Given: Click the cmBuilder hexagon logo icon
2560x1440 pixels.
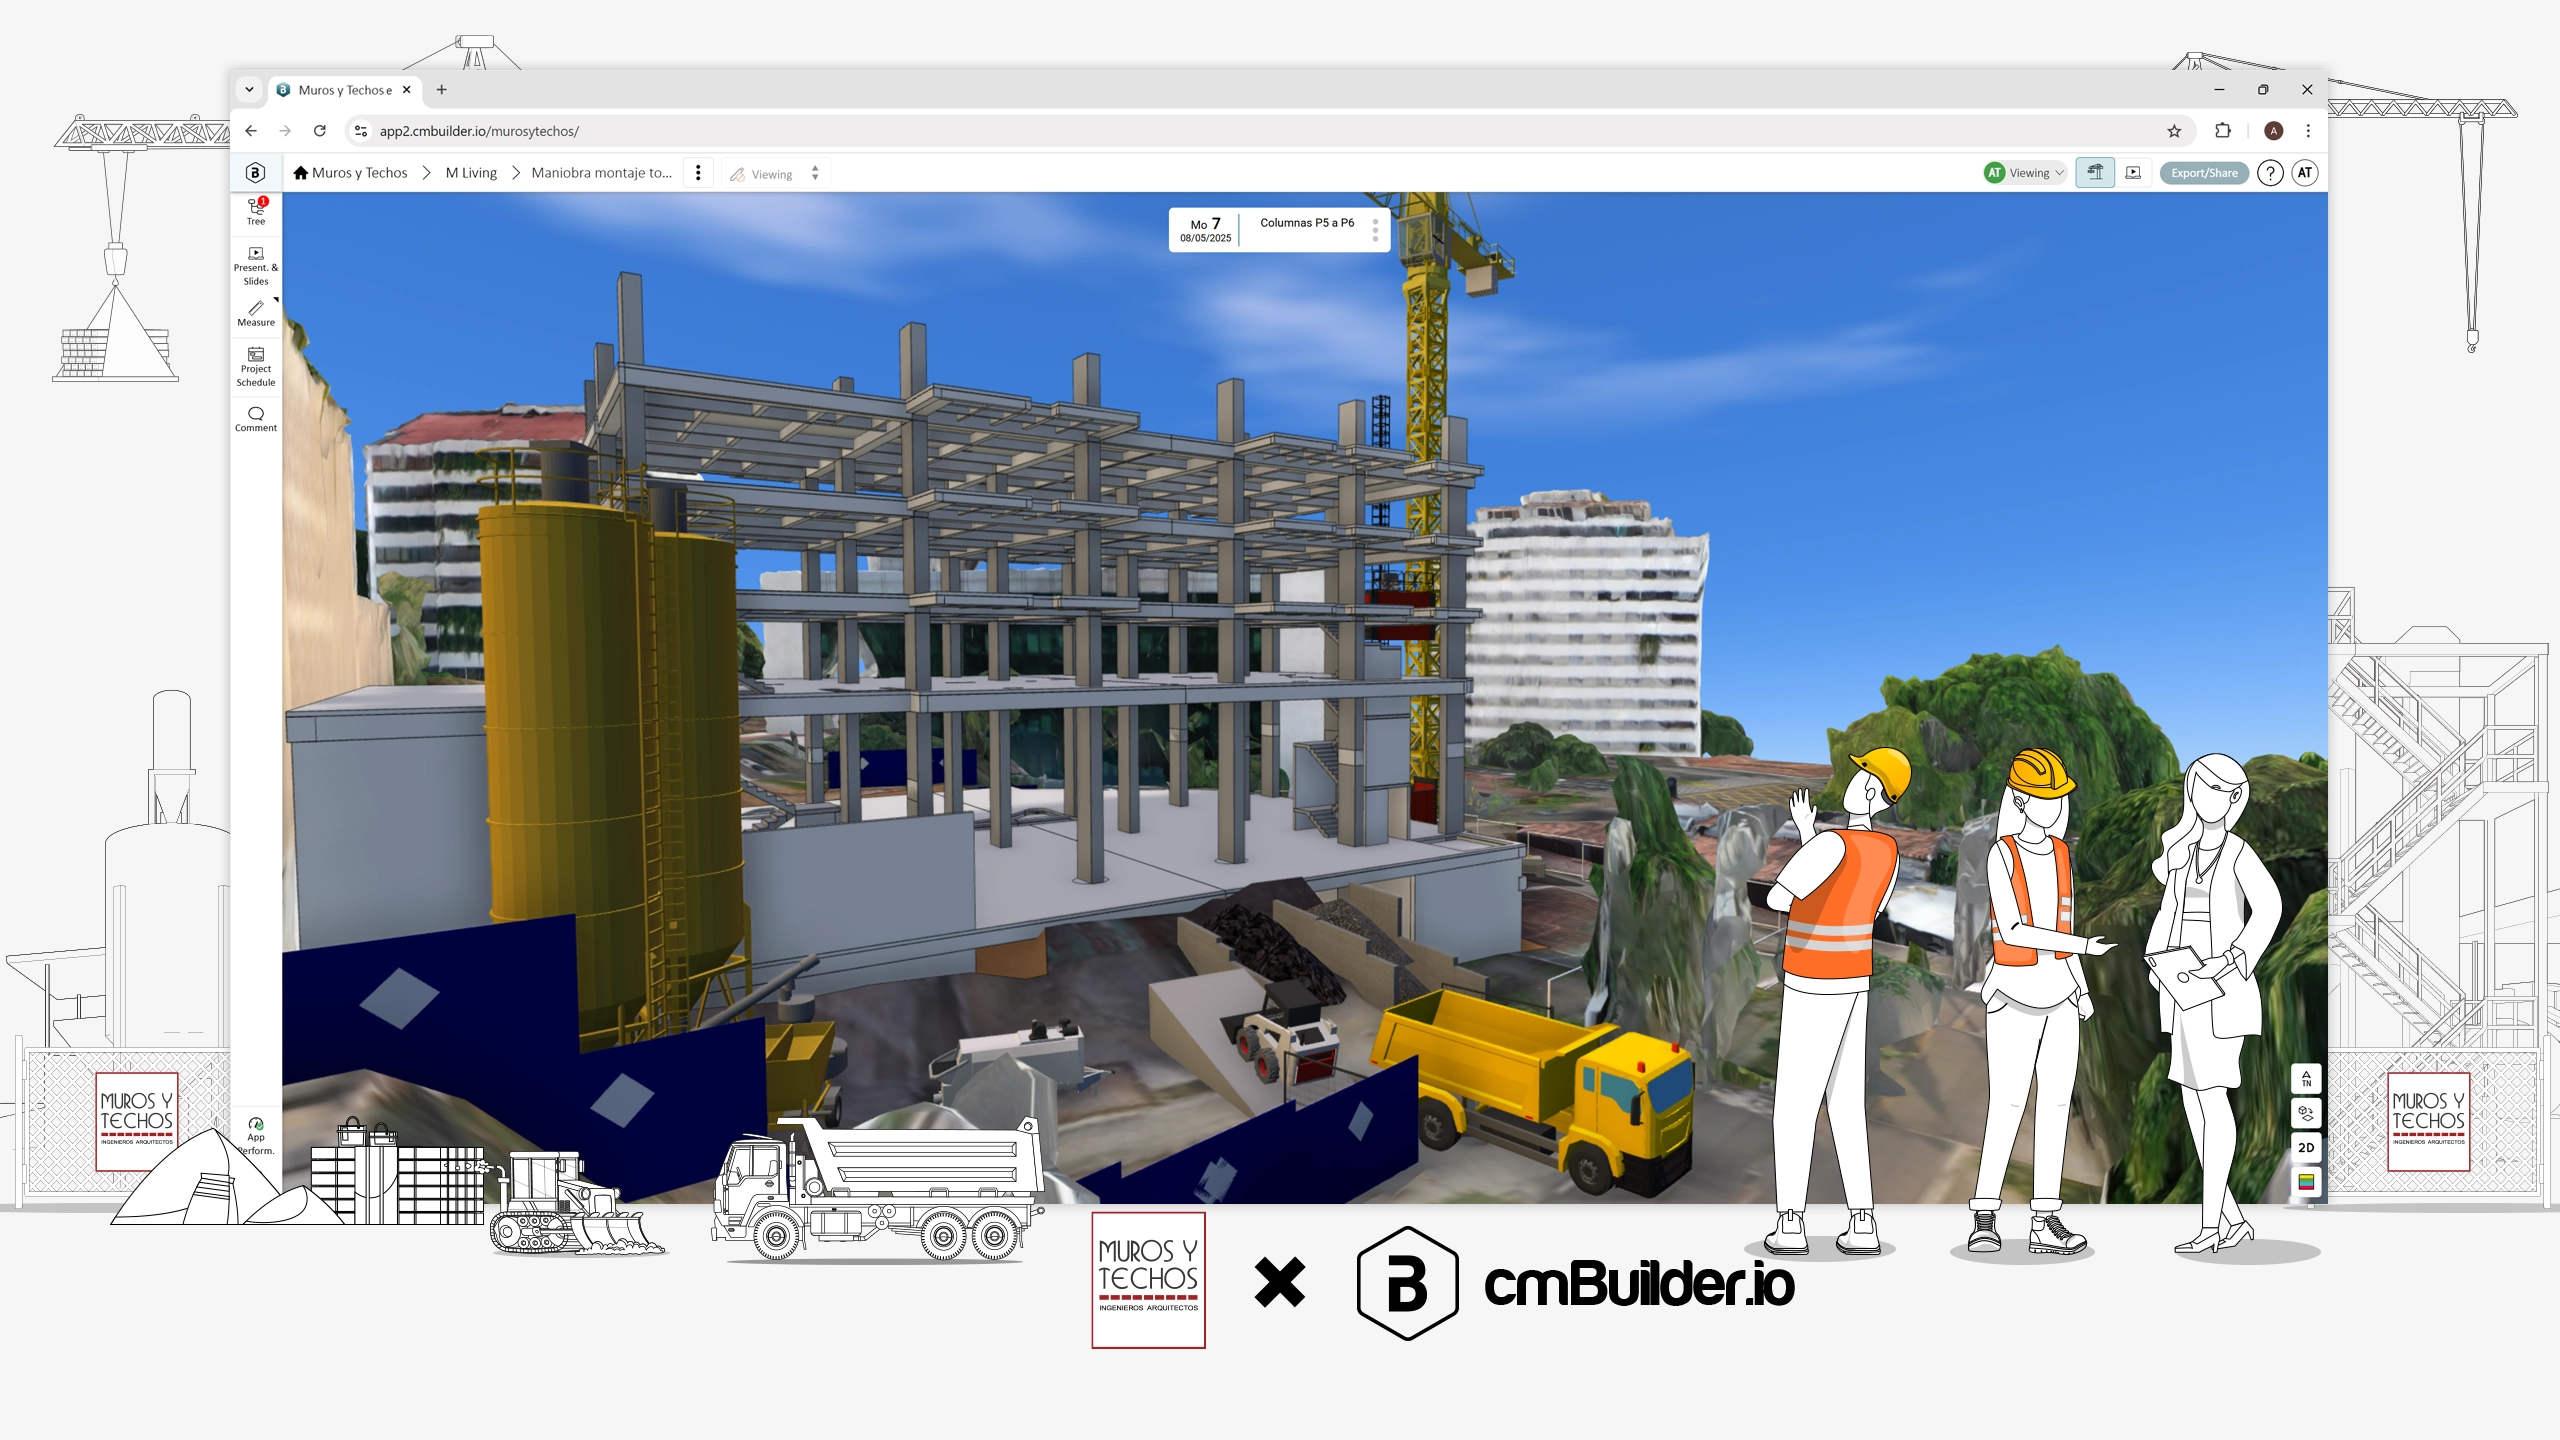Looking at the screenshot, I should point(256,173).
